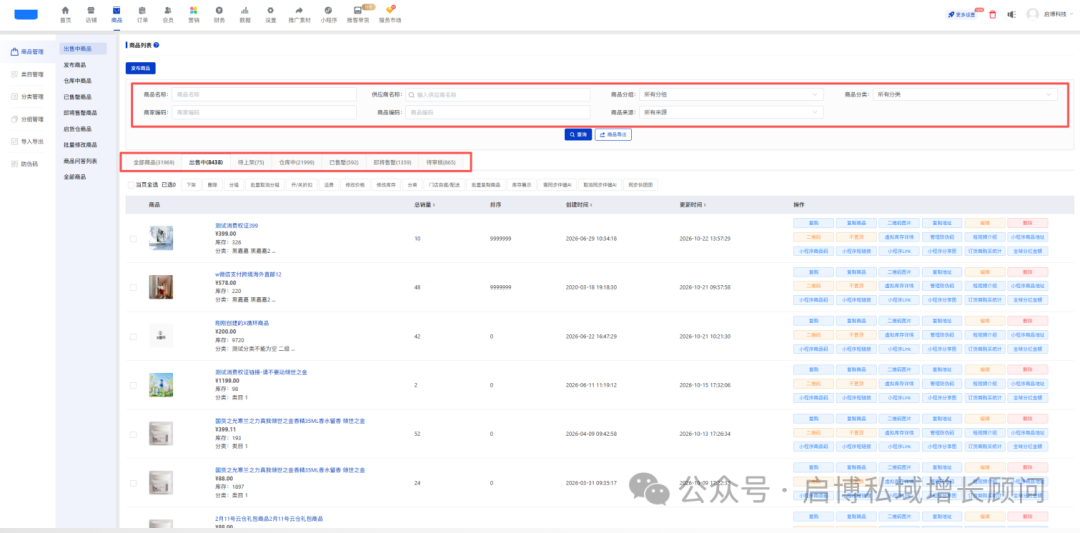The width and height of the screenshot is (1080, 533).
Task: Open 防伪码 in the left sidebar
Action: pyautogui.click(x=25, y=164)
